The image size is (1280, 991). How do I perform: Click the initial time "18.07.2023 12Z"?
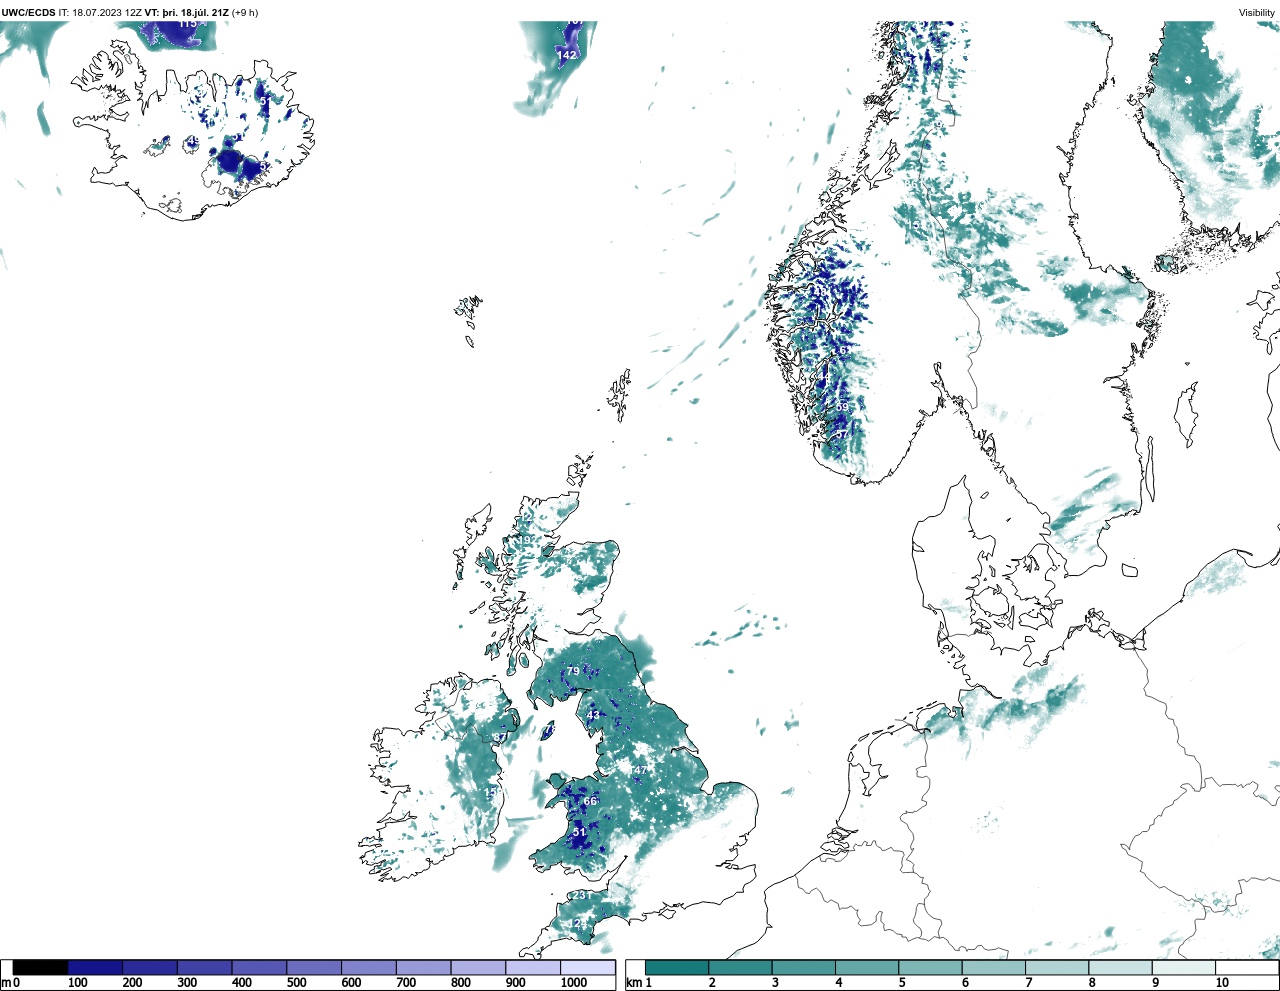point(107,12)
